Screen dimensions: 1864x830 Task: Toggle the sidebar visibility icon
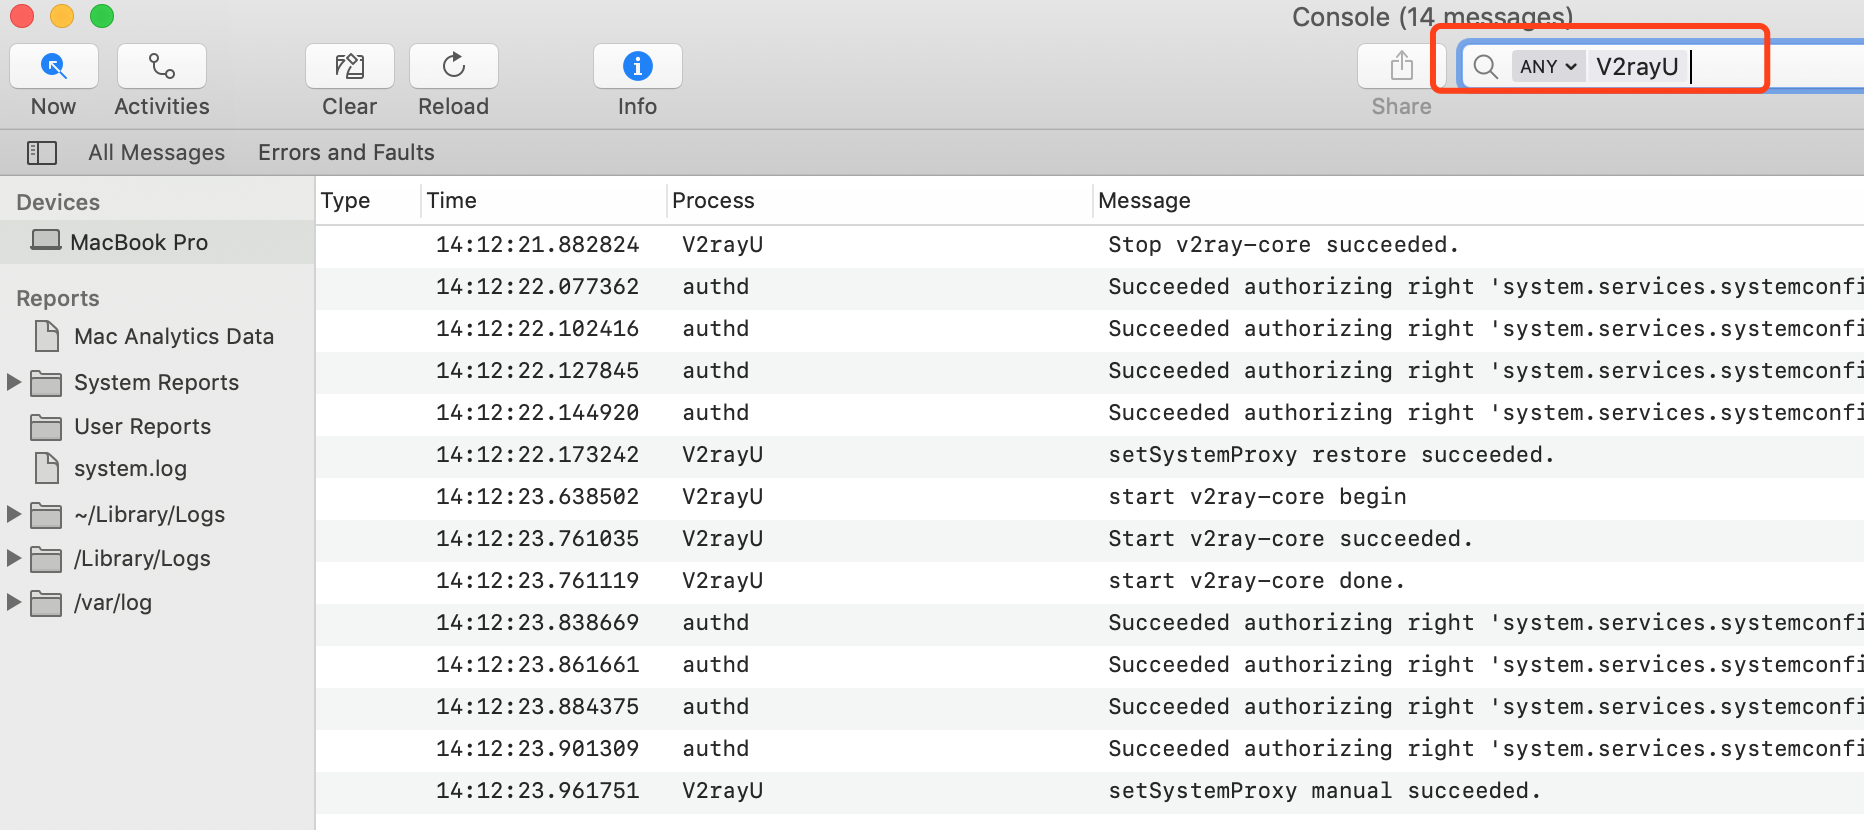[41, 153]
